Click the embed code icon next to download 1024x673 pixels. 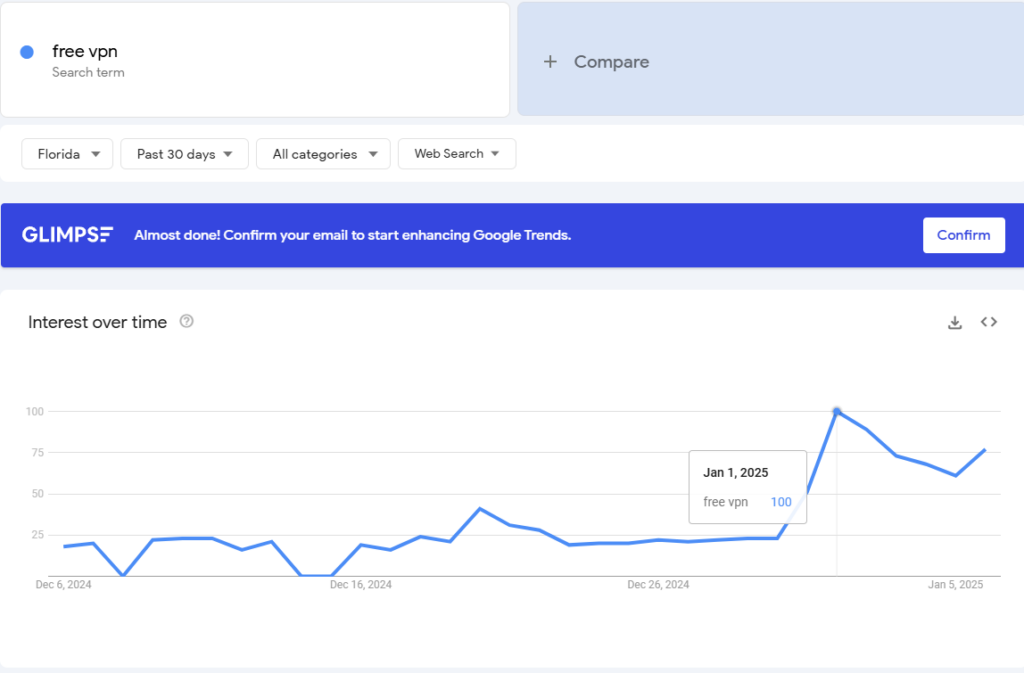[x=988, y=322]
